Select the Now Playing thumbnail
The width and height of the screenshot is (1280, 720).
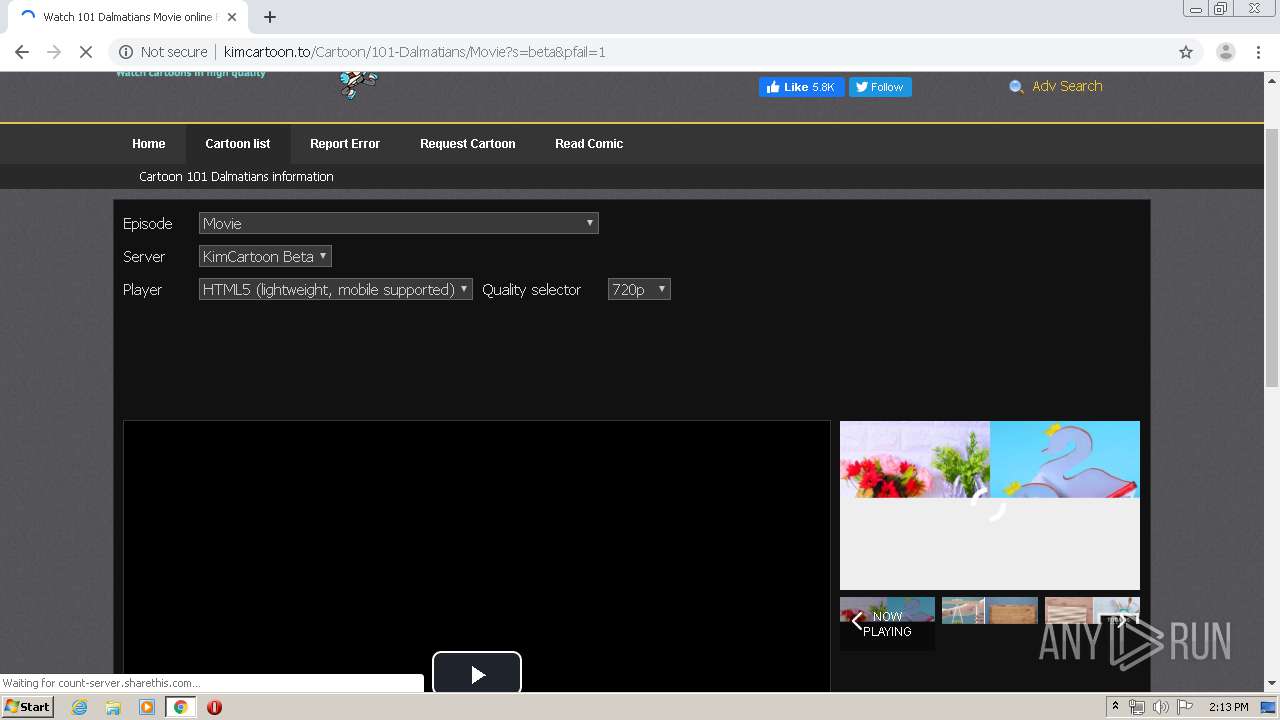(x=887, y=623)
